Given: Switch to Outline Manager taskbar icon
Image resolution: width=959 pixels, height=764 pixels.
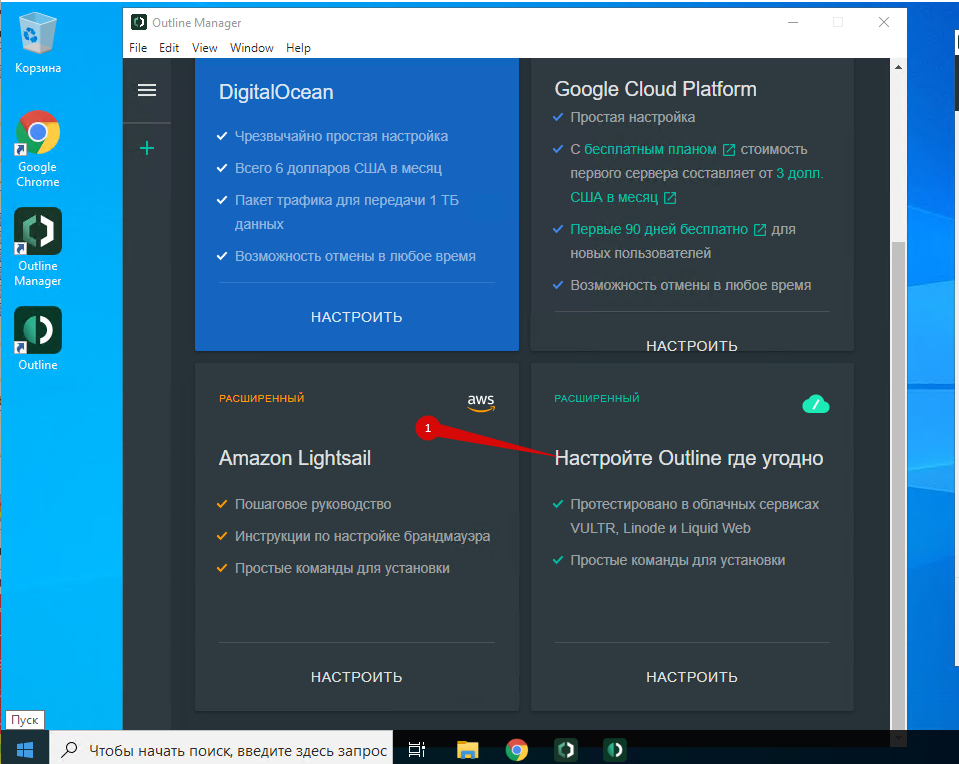Looking at the screenshot, I should pos(566,749).
